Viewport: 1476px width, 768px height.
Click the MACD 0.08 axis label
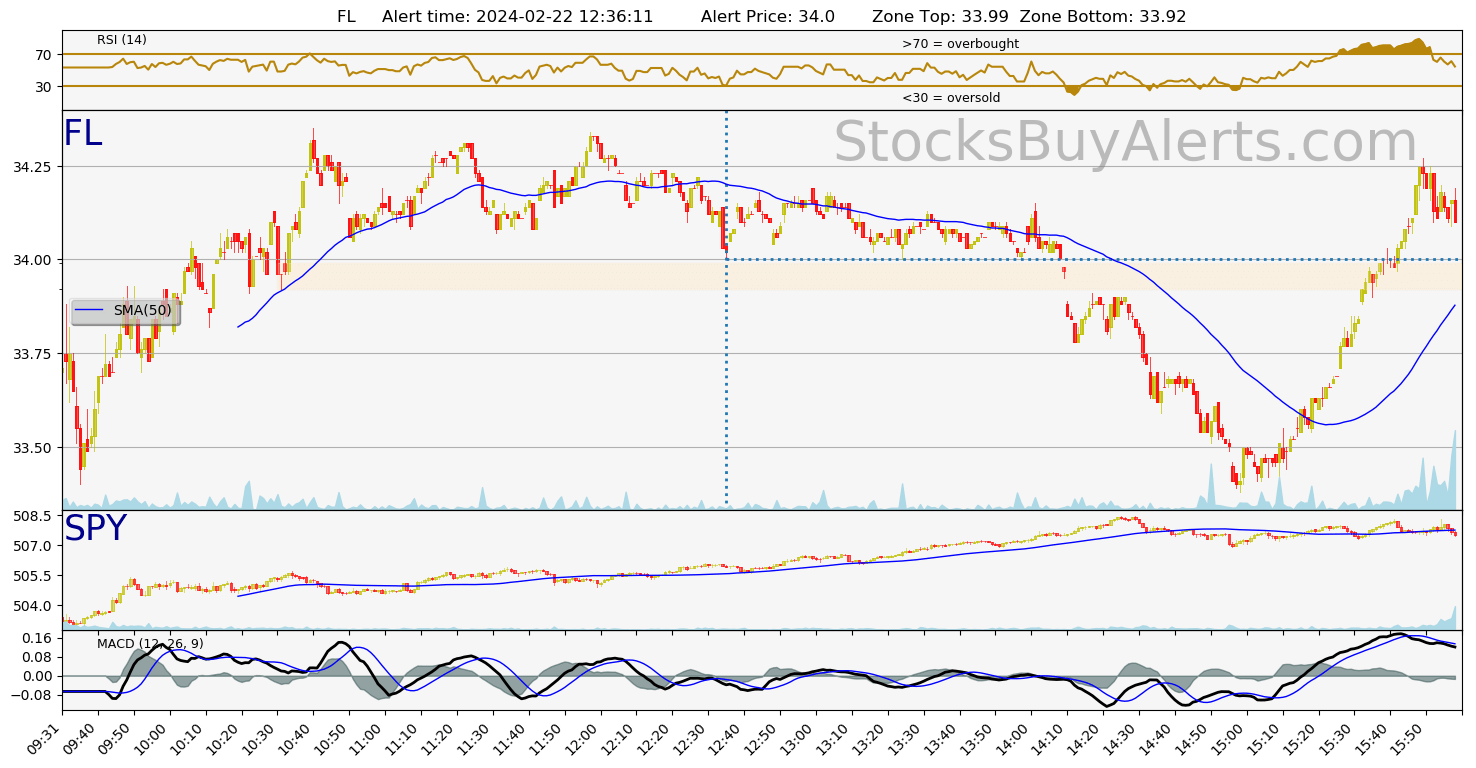(x=39, y=657)
